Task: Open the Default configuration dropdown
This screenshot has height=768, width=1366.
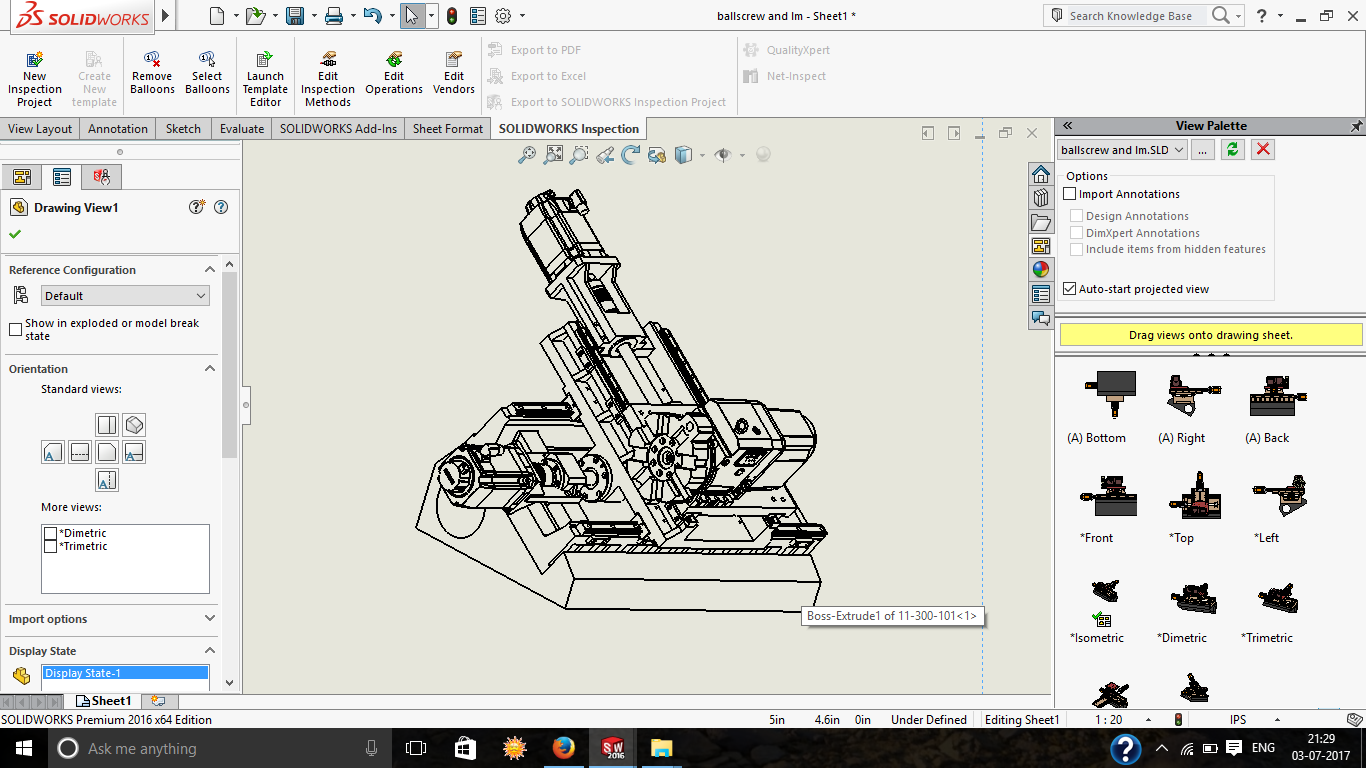Action: [x=126, y=296]
